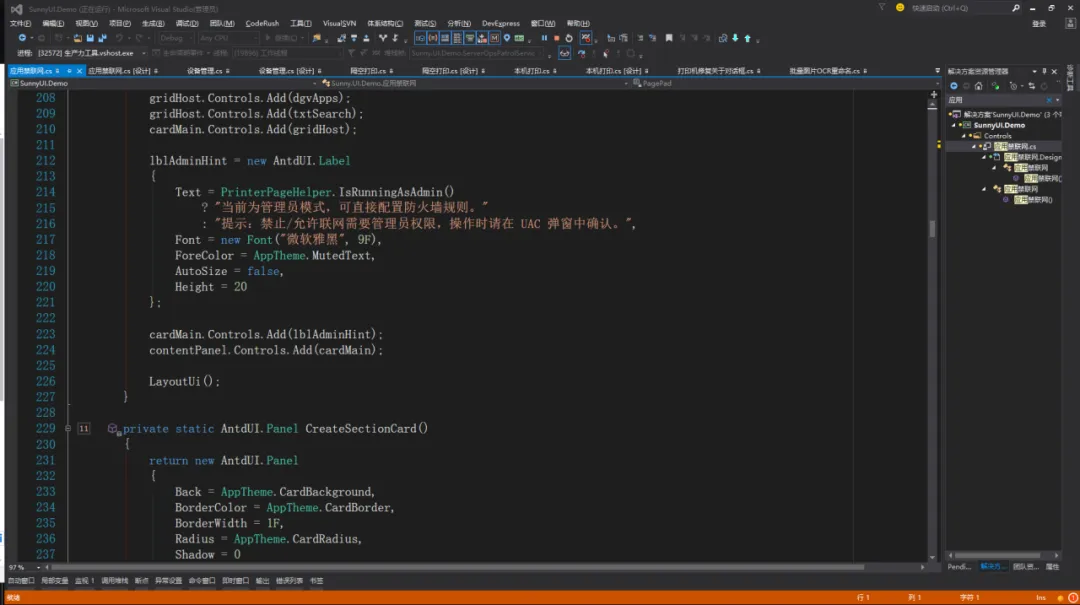Open the 文件(F) menu
The width and height of the screenshot is (1080, 605).
click(20, 23)
